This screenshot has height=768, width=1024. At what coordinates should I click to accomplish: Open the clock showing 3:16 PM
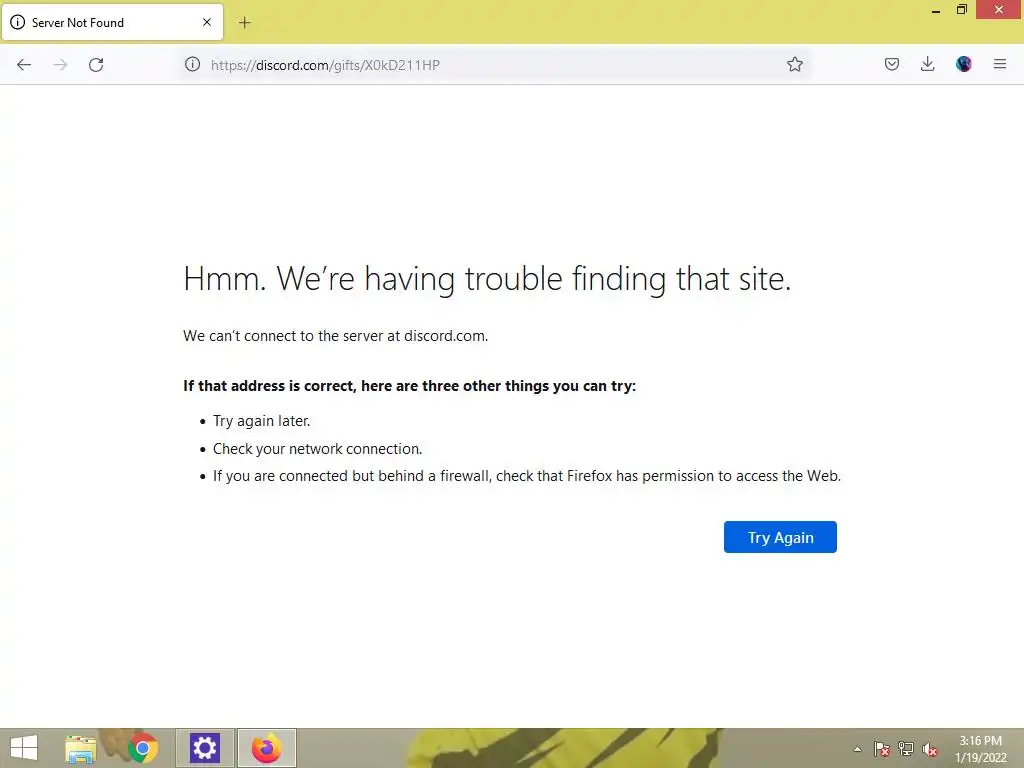click(x=980, y=749)
